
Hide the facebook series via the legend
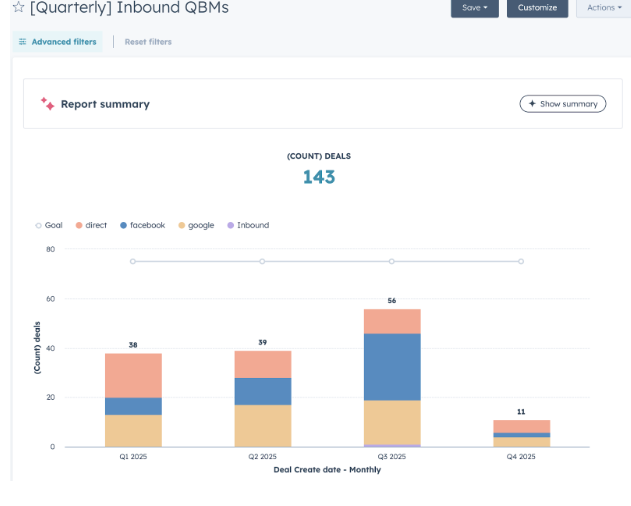click(123, 226)
